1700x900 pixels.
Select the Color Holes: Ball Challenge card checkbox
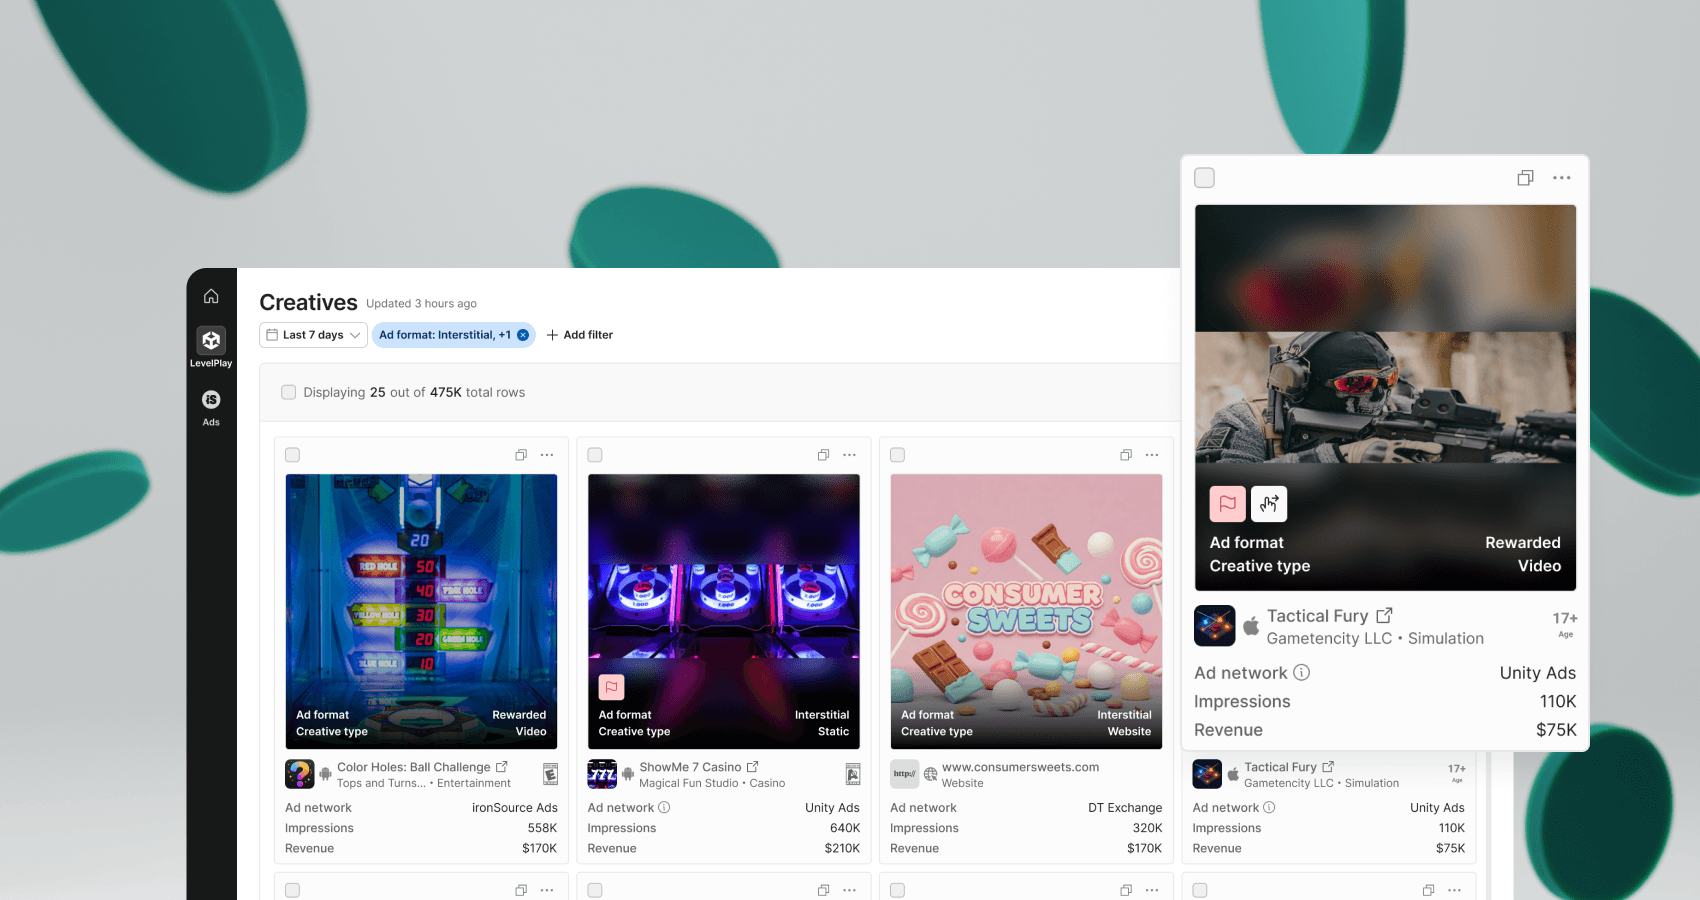(292, 454)
